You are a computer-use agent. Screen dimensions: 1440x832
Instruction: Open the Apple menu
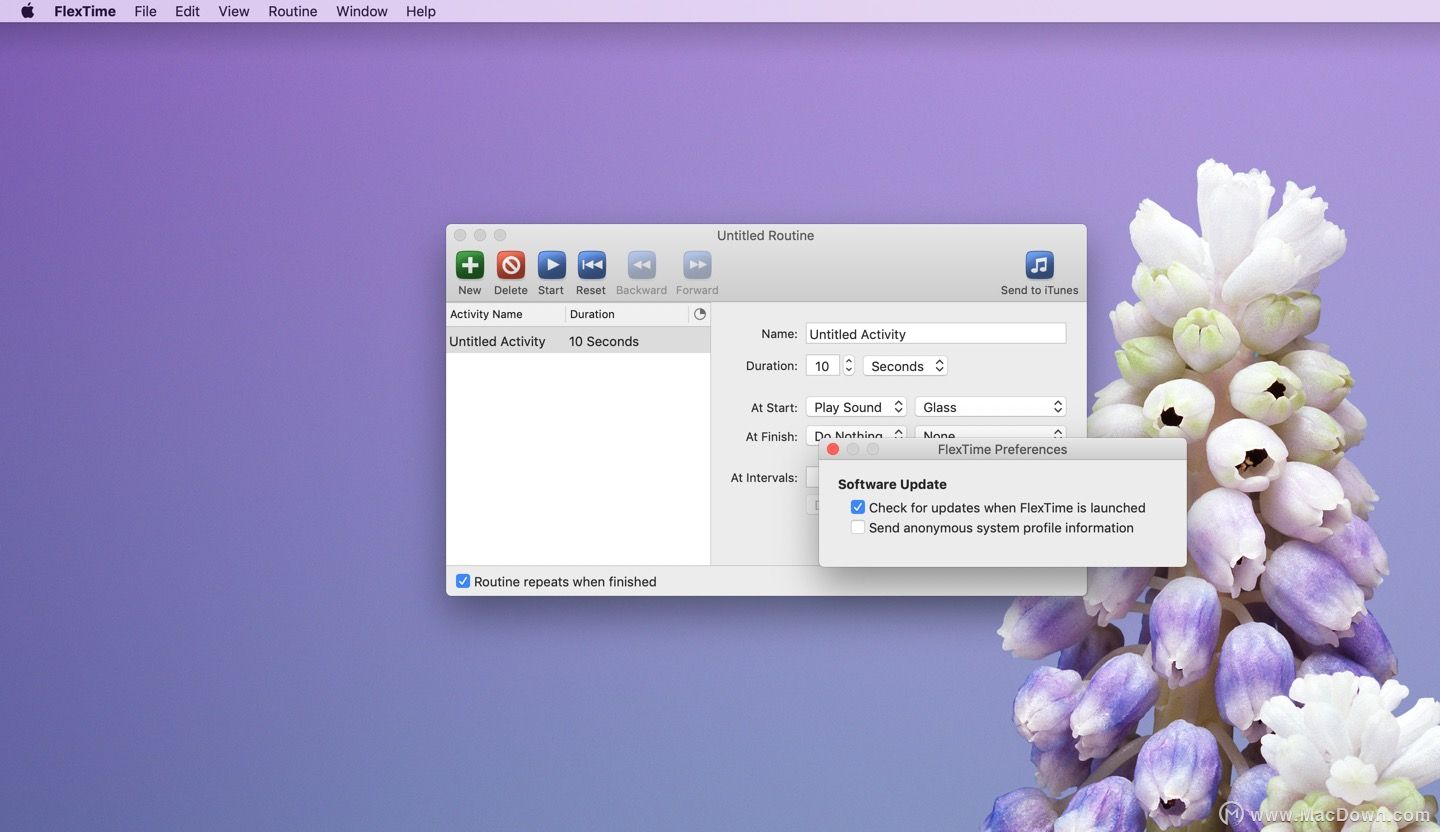28,11
